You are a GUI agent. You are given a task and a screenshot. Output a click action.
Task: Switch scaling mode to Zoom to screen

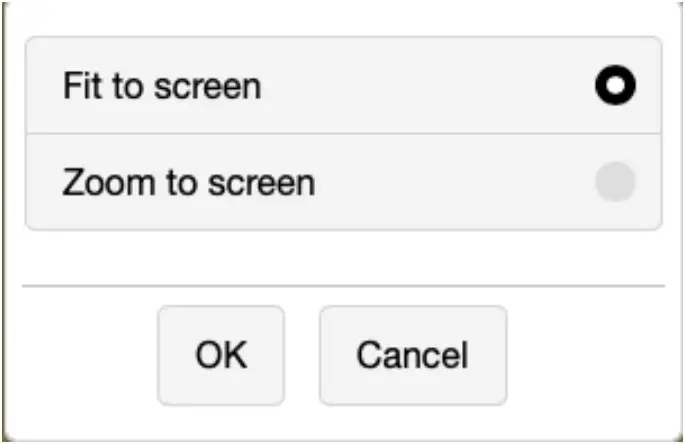[x=615, y=182]
